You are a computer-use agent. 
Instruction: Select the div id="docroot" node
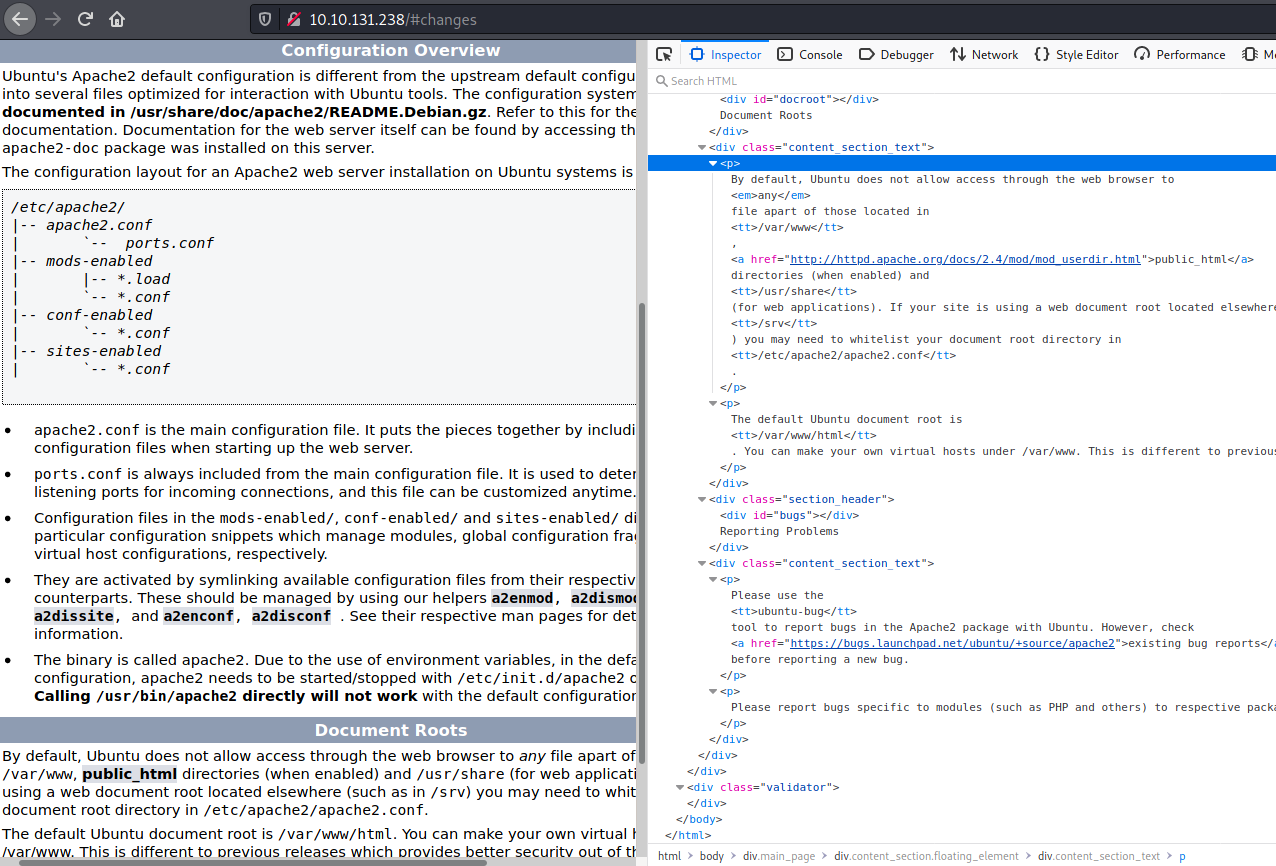pos(798,99)
